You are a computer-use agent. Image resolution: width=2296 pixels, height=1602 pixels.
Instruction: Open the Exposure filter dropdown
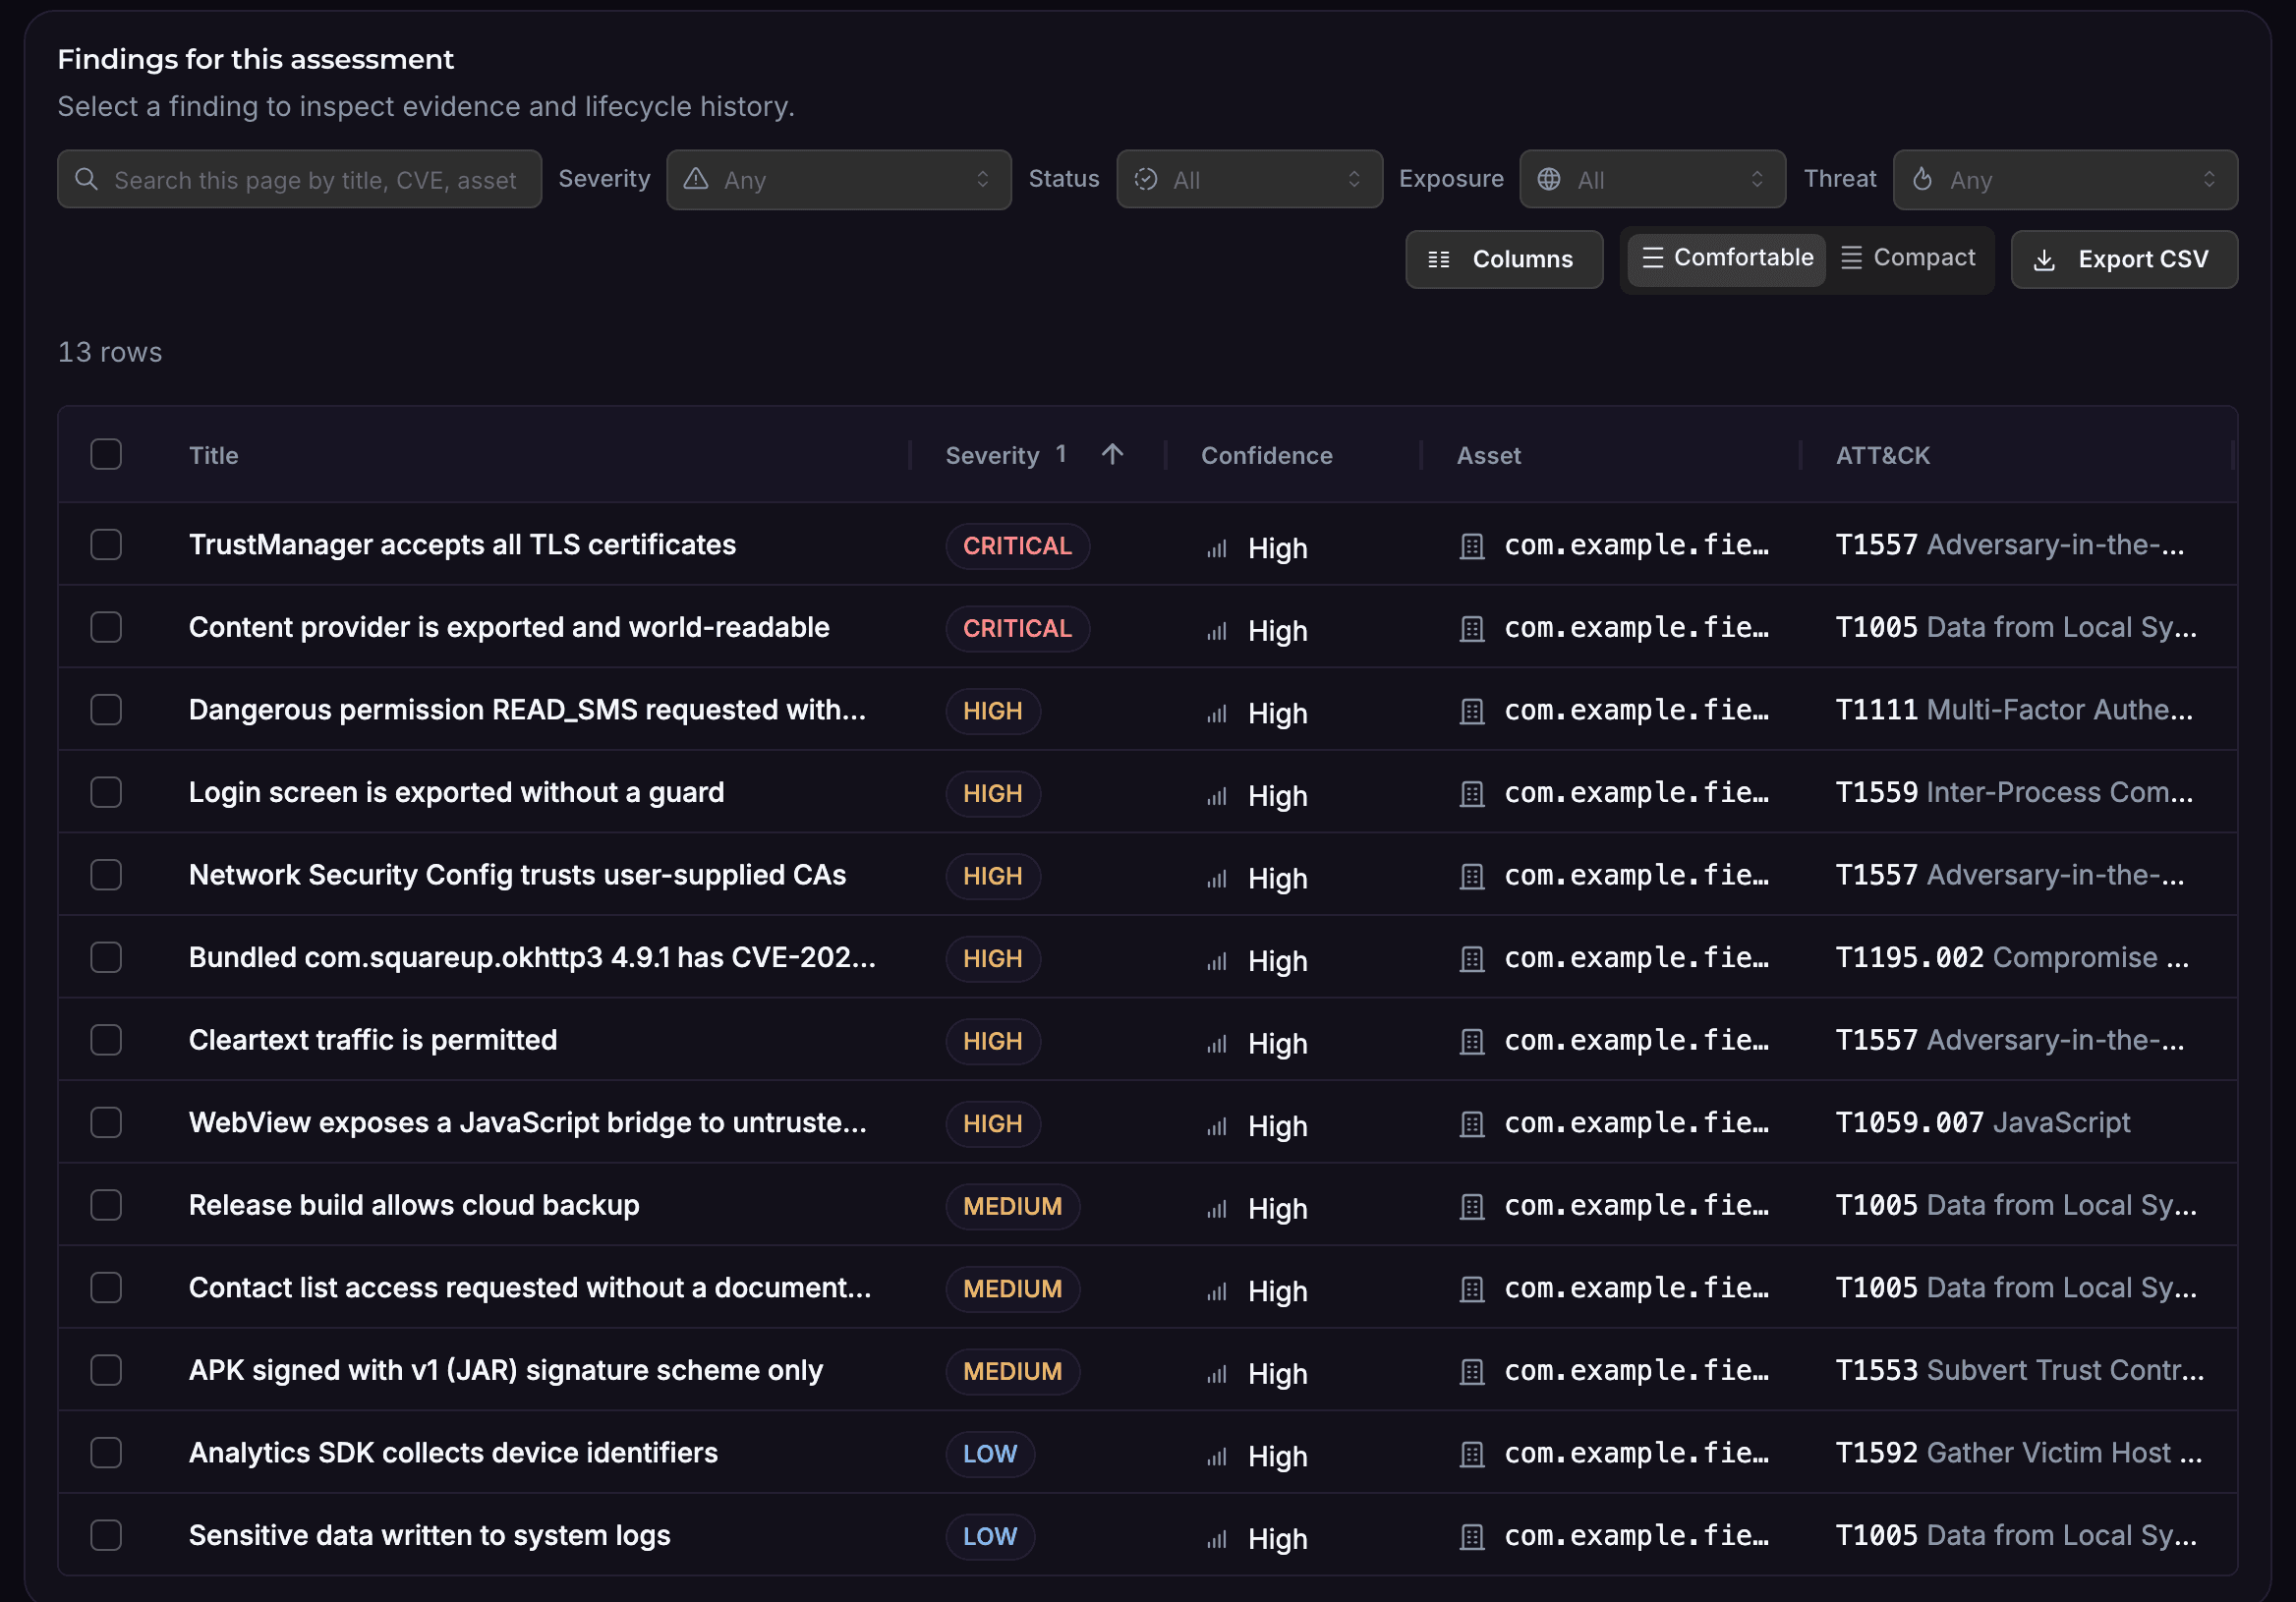[x=1653, y=180]
